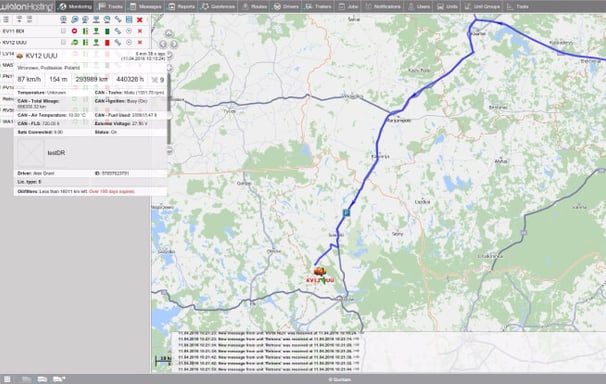Click the magnifier unit search header icon
Screen dimensions: 606x384
click(x=75, y=20)
